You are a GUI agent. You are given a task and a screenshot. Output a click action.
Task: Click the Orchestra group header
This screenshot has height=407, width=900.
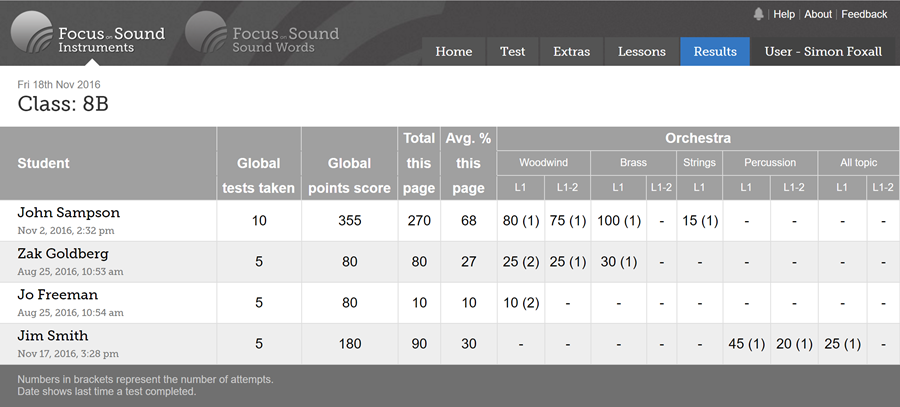[698, 138]
